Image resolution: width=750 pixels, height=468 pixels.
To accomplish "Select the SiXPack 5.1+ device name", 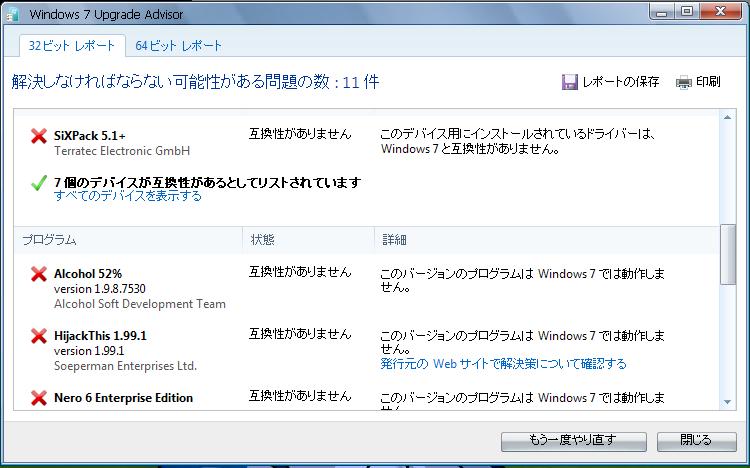I will coord(89,136).
